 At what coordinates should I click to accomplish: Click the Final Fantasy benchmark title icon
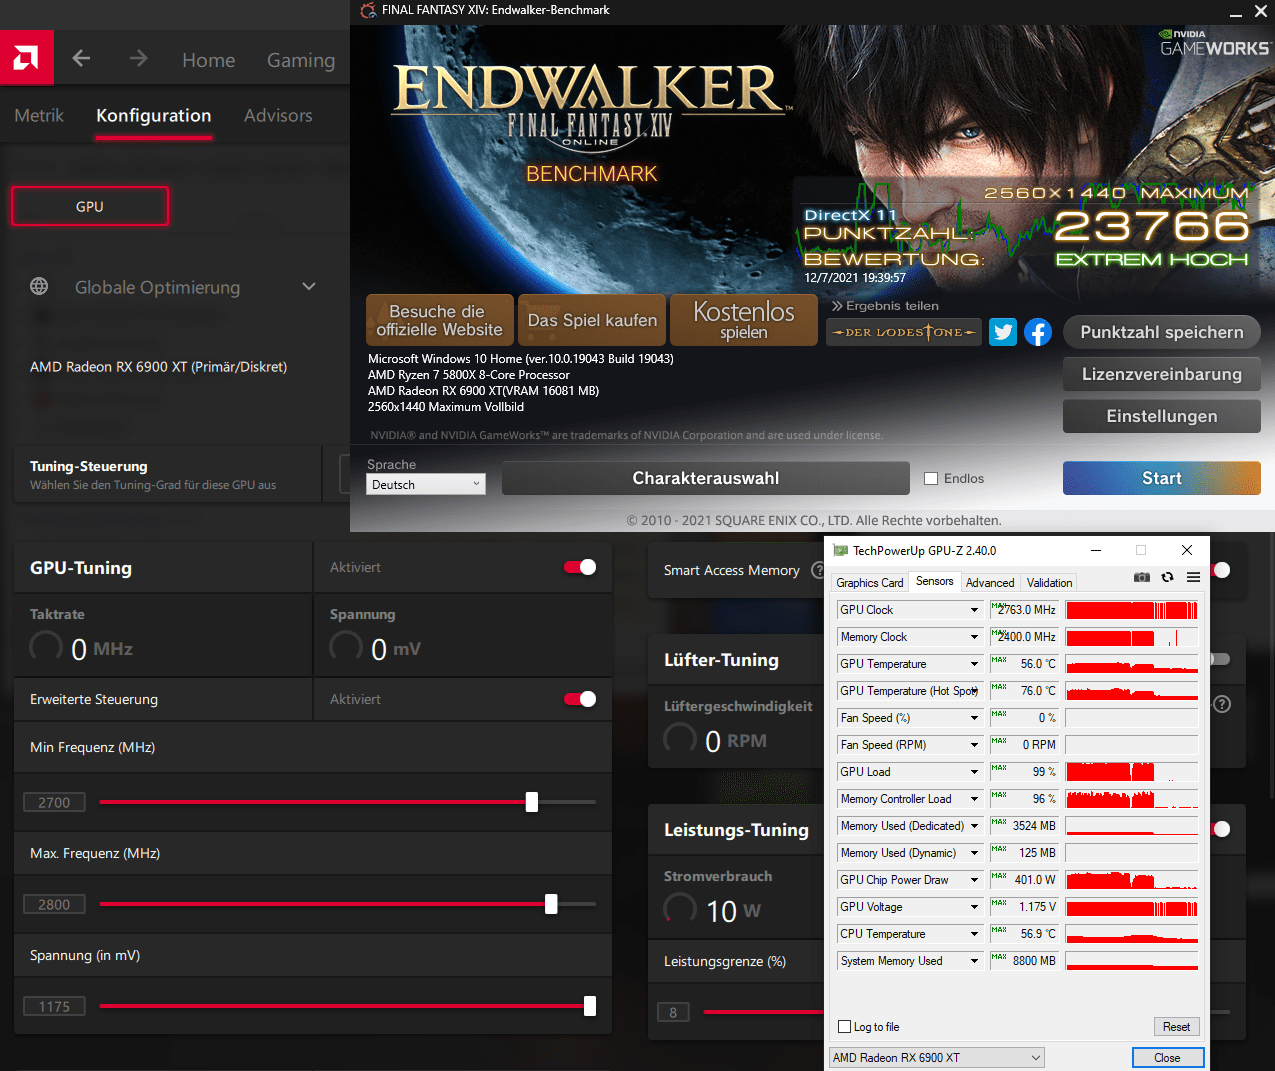coord(368,10)
